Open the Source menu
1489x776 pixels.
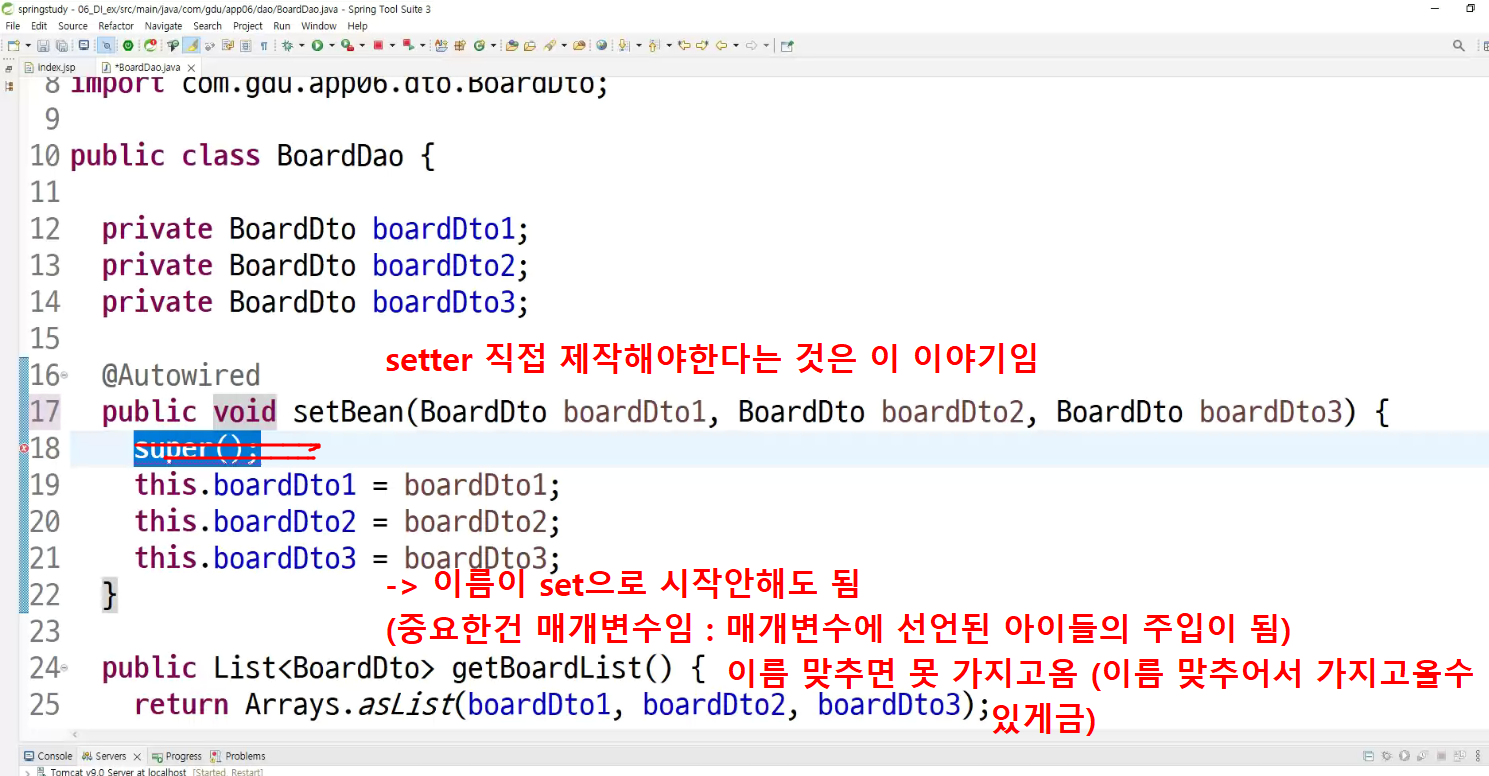(73, 26)
